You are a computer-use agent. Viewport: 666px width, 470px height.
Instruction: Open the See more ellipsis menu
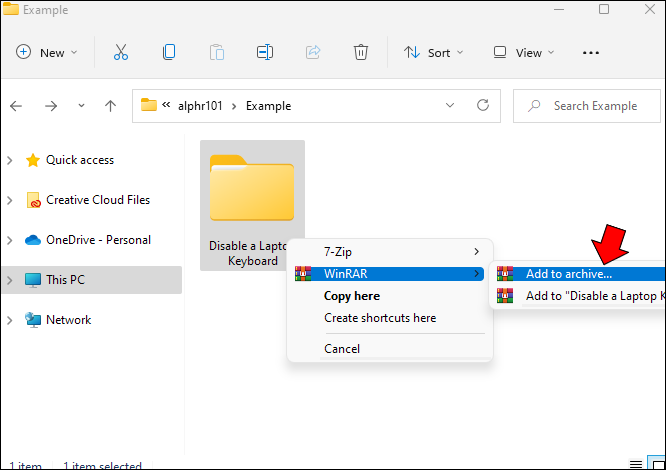(591, 52)
